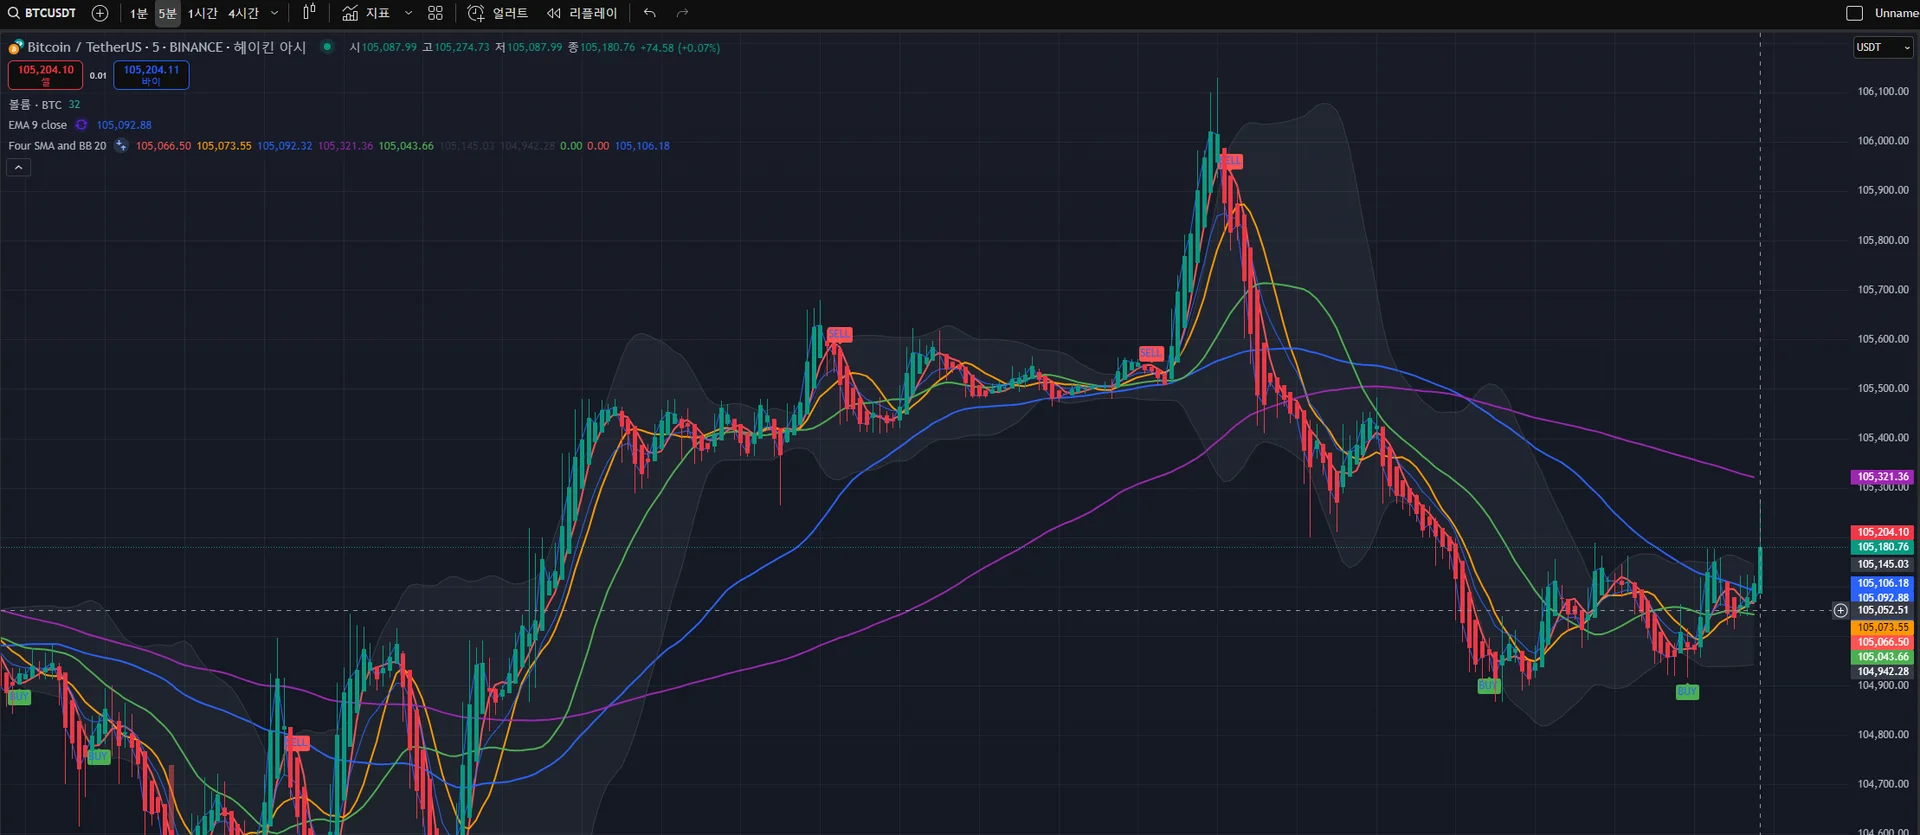Screen dimensions: 1920x835
Task: Click the orange 105,073.55 price axis label
Action: [1883, 627]
